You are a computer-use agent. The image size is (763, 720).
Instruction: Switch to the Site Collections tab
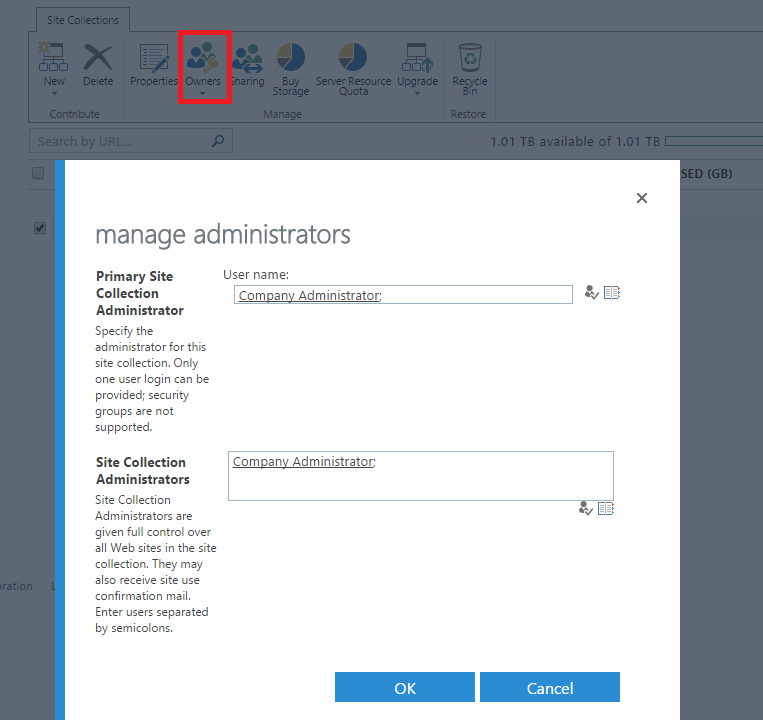point(83,20)
